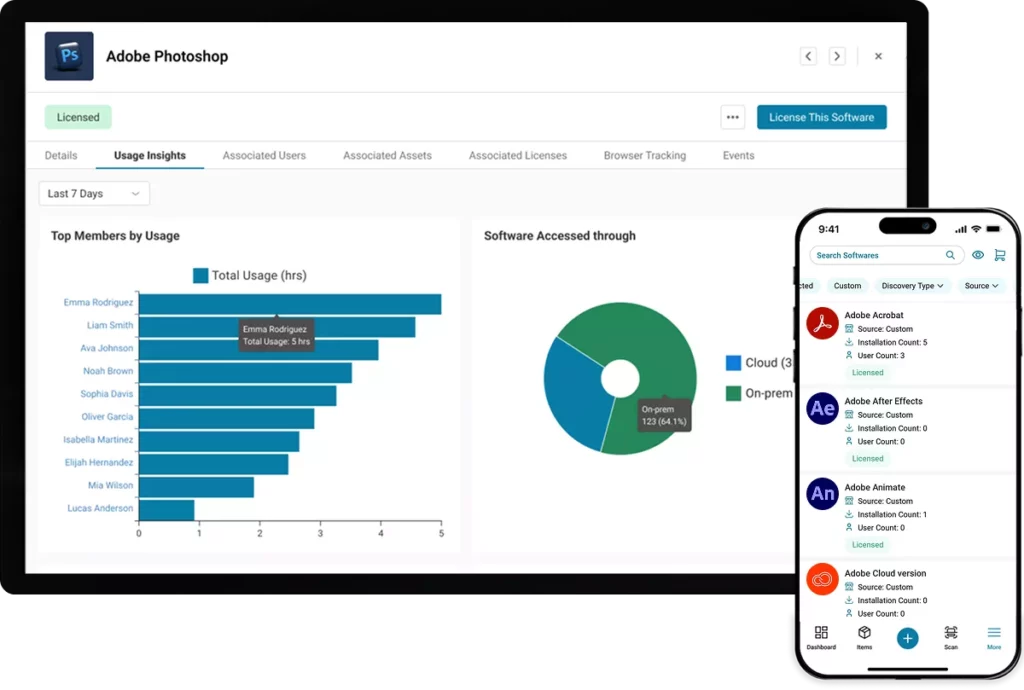Click the Search Softwares input field

(x=880, y=255)
